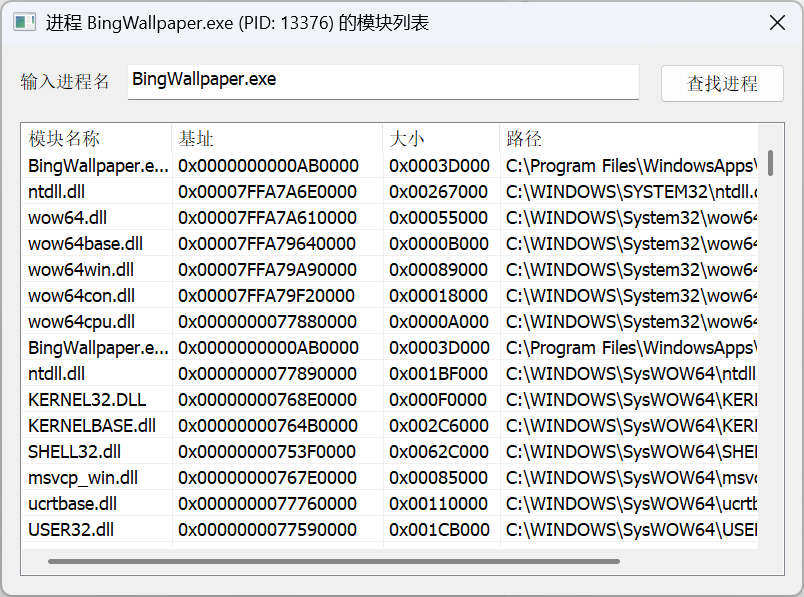Image resolution: width=804 pixels, height=597 pixels.
Task: Click the C:\WINDOWS\SYSTEM32\ntdll path cell
Action: pyautogui.click(x=632, y=192)
